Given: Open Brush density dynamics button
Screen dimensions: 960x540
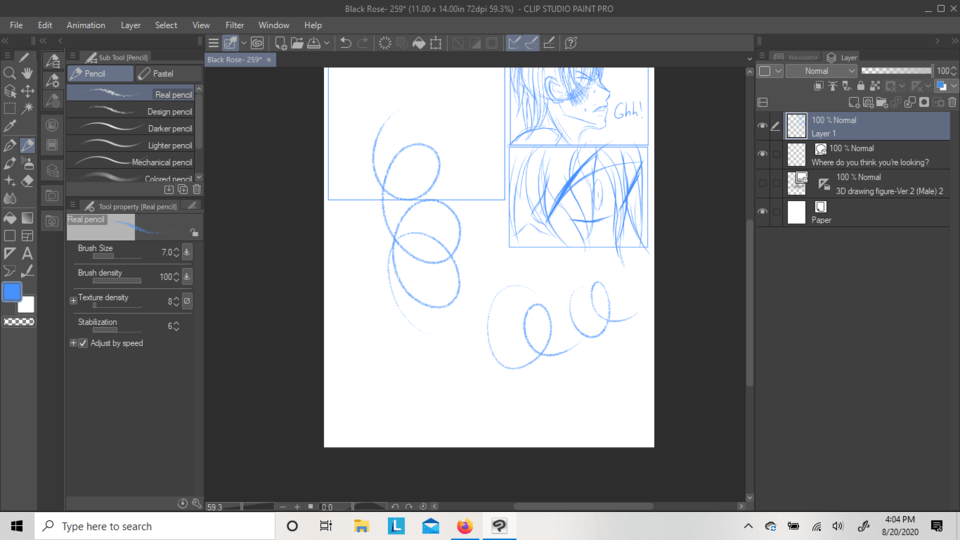Looking at the screenshot, I should 187,276.
